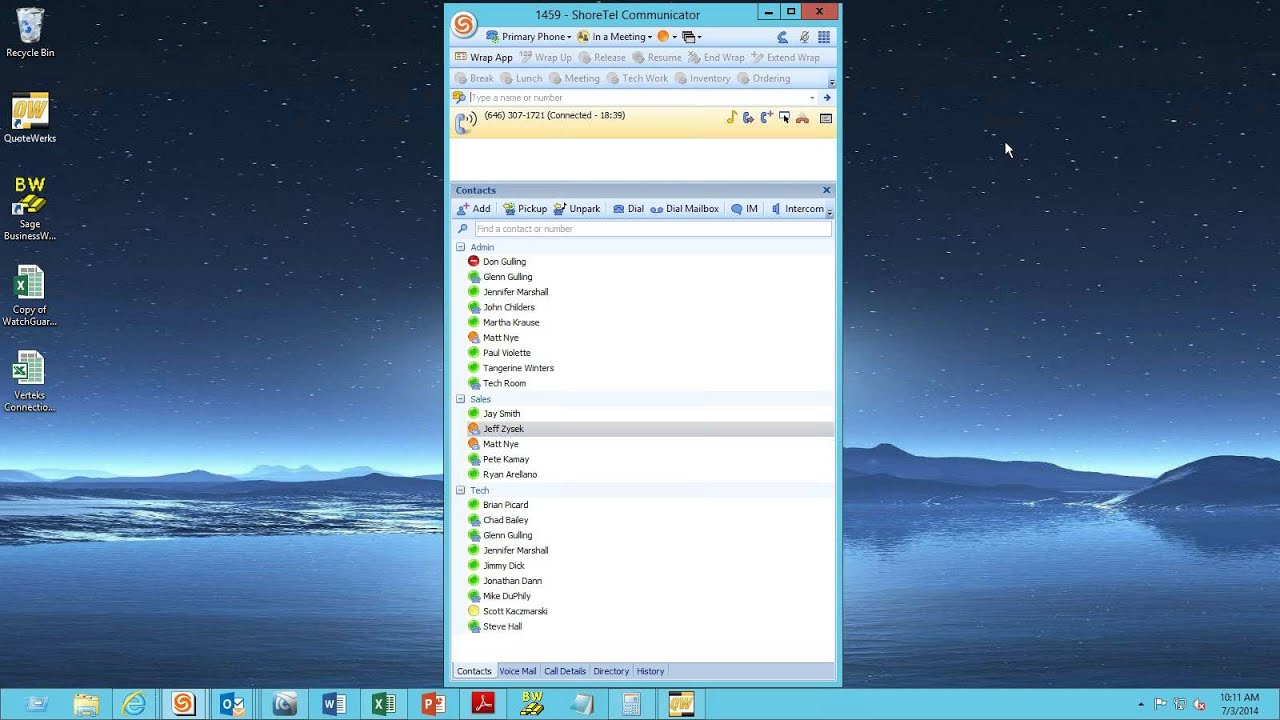Click the Extend Wrap toolbar item
1280x720 pixels.
(785, 58)
